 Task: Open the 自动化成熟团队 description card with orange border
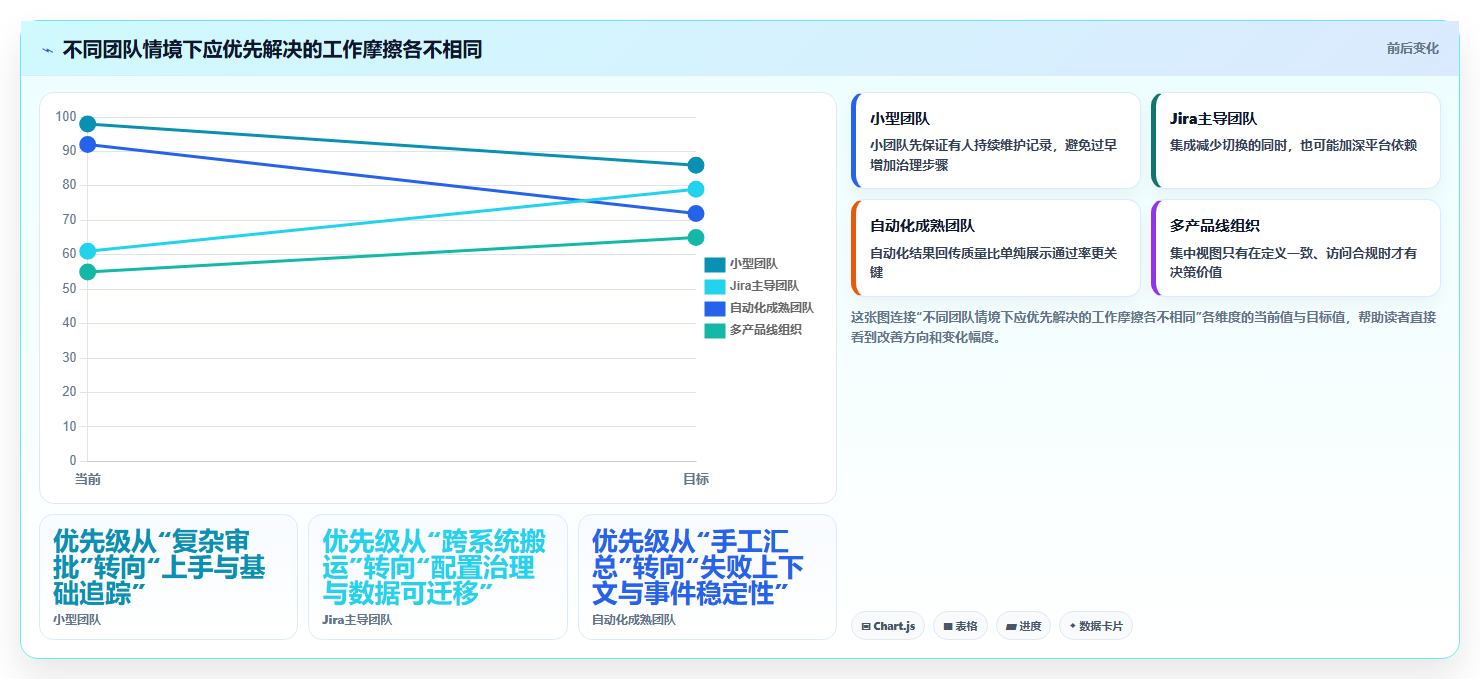[996, 248]
